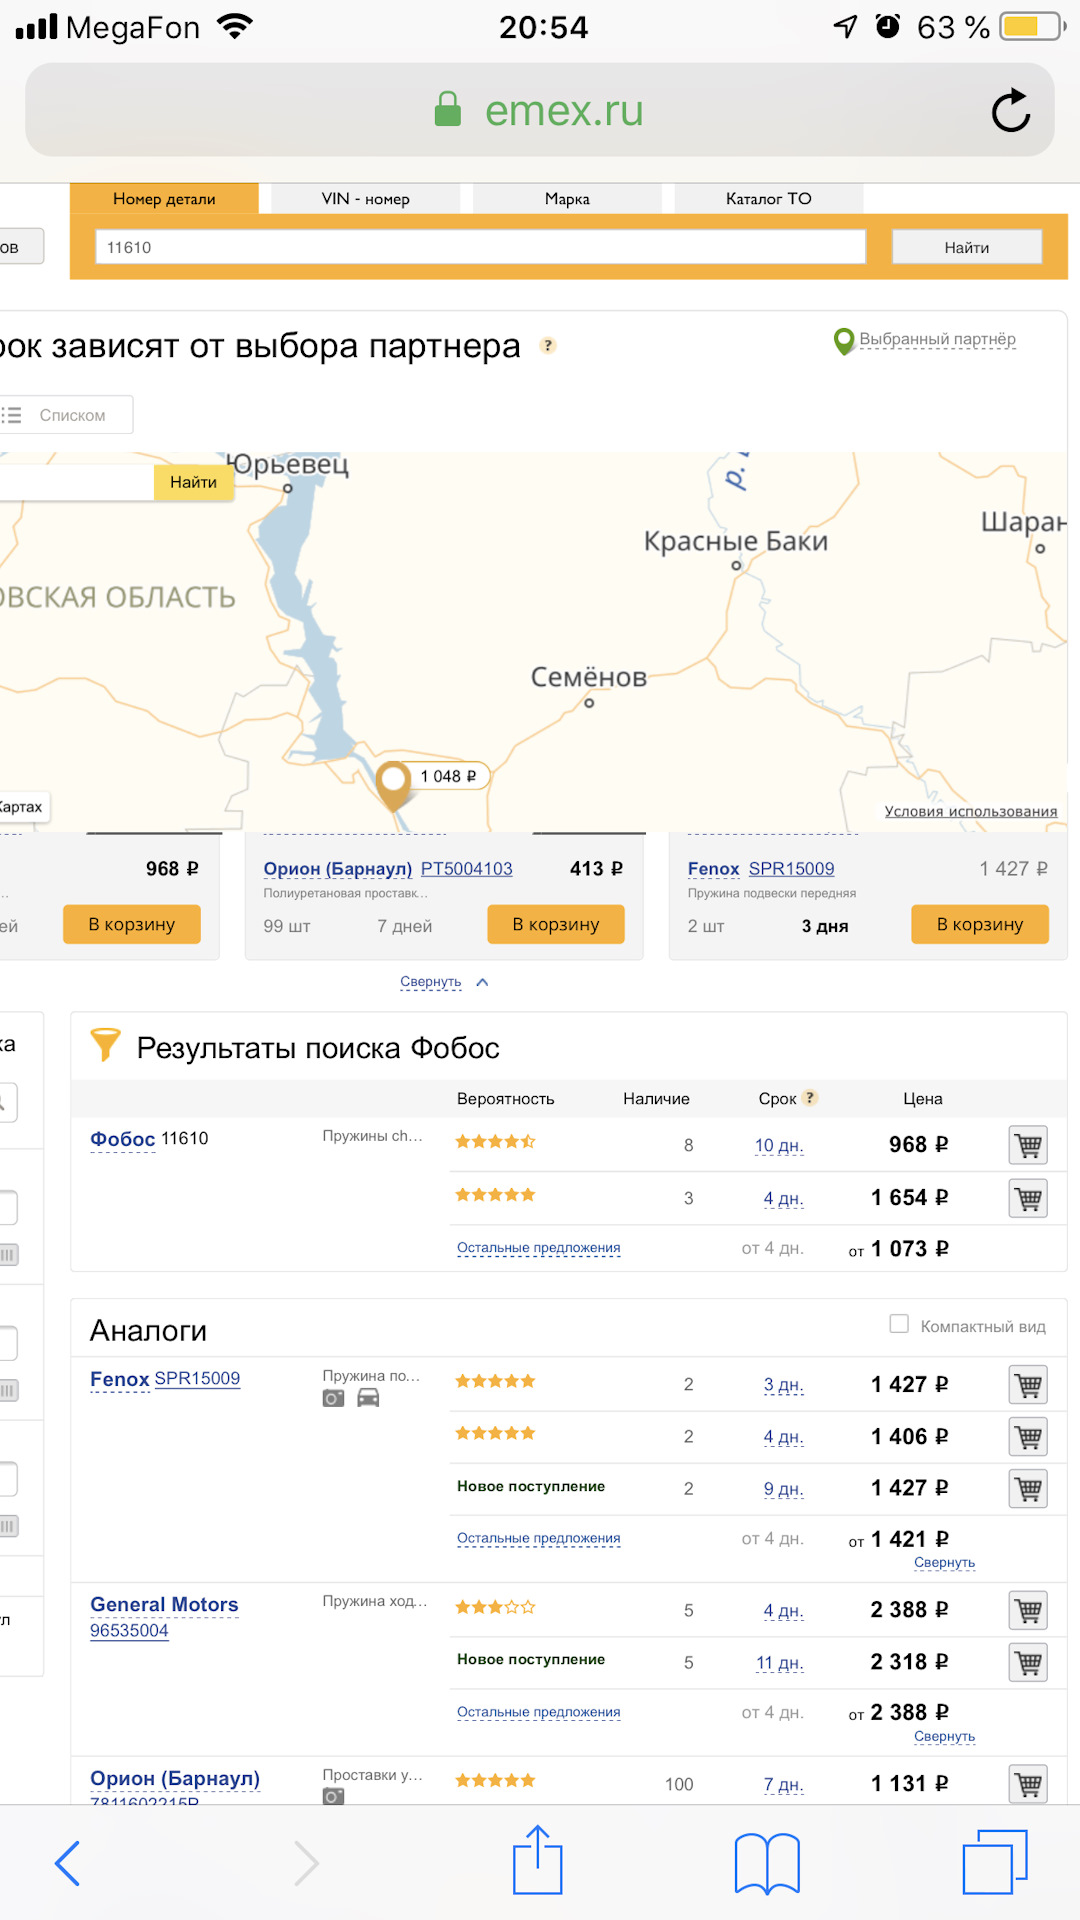This screenshot has width=1080, height=1920.
Task: Expand Остальные предложения for Фобос
Action: pos(538,1248)
